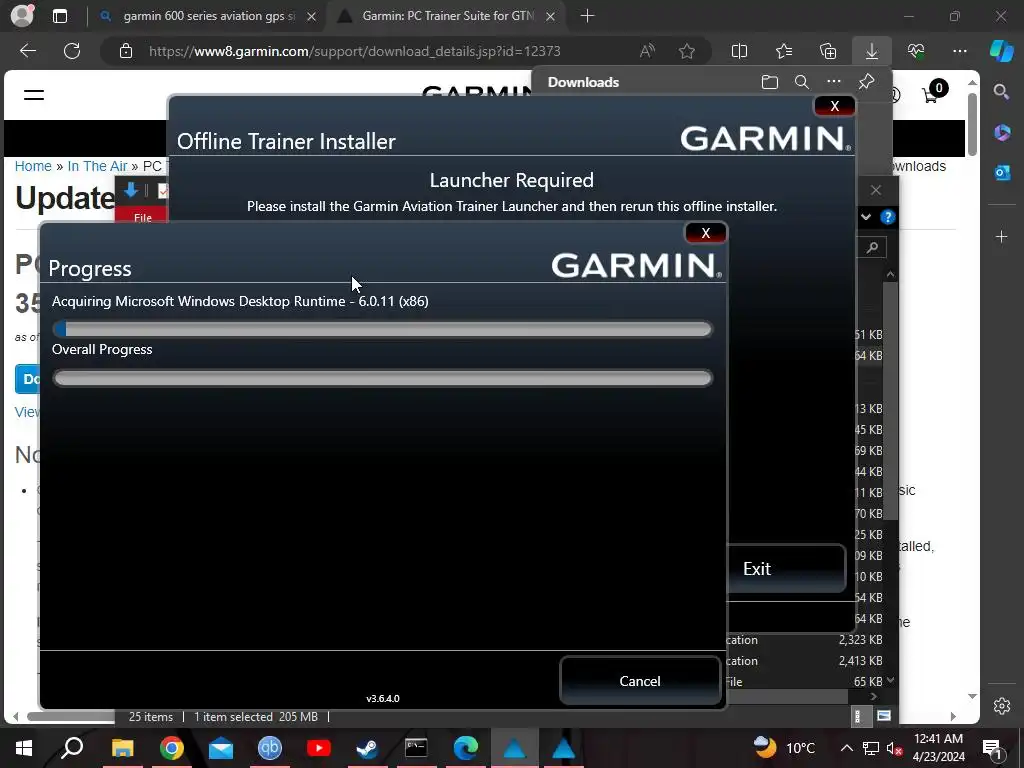Click the page vertical scrollbar
This screenshot has height=768, width=1024.
(972, 124)
